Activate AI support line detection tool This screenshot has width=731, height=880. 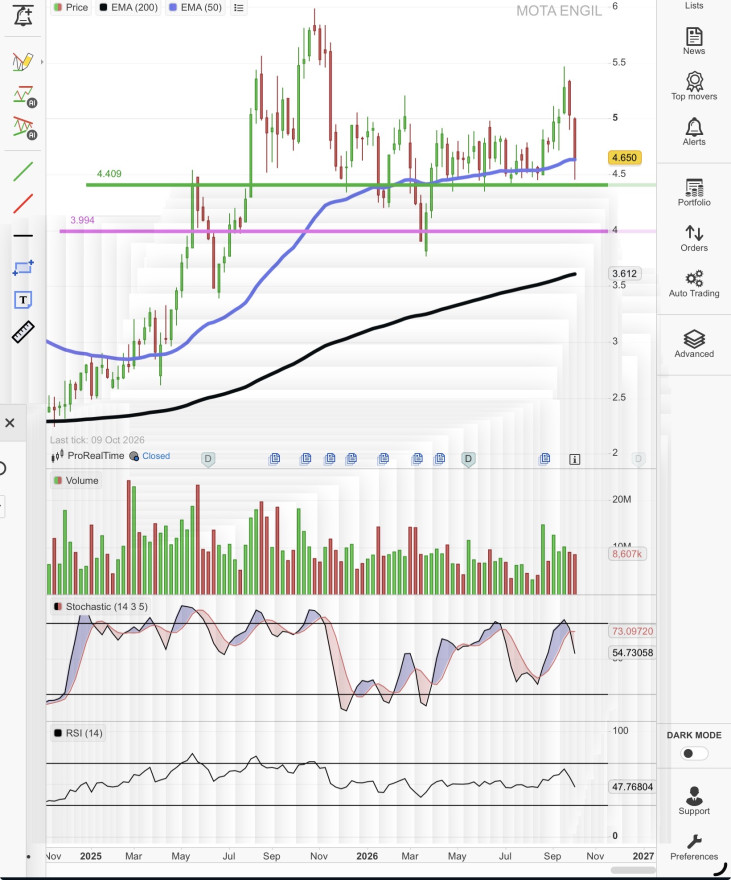(24, 97)
